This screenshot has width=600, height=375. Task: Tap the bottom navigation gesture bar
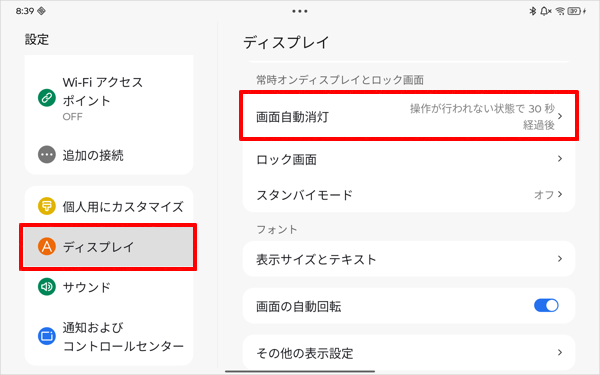click(300, 371)
